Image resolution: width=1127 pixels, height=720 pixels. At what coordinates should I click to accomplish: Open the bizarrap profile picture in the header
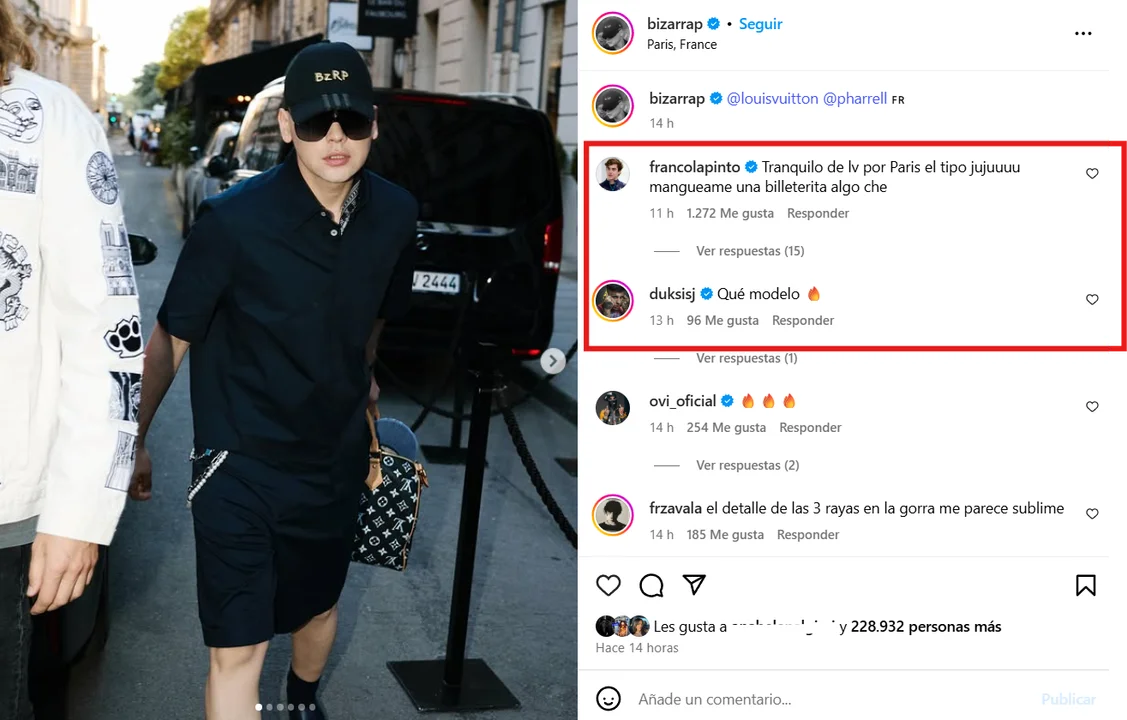point(612,33)
